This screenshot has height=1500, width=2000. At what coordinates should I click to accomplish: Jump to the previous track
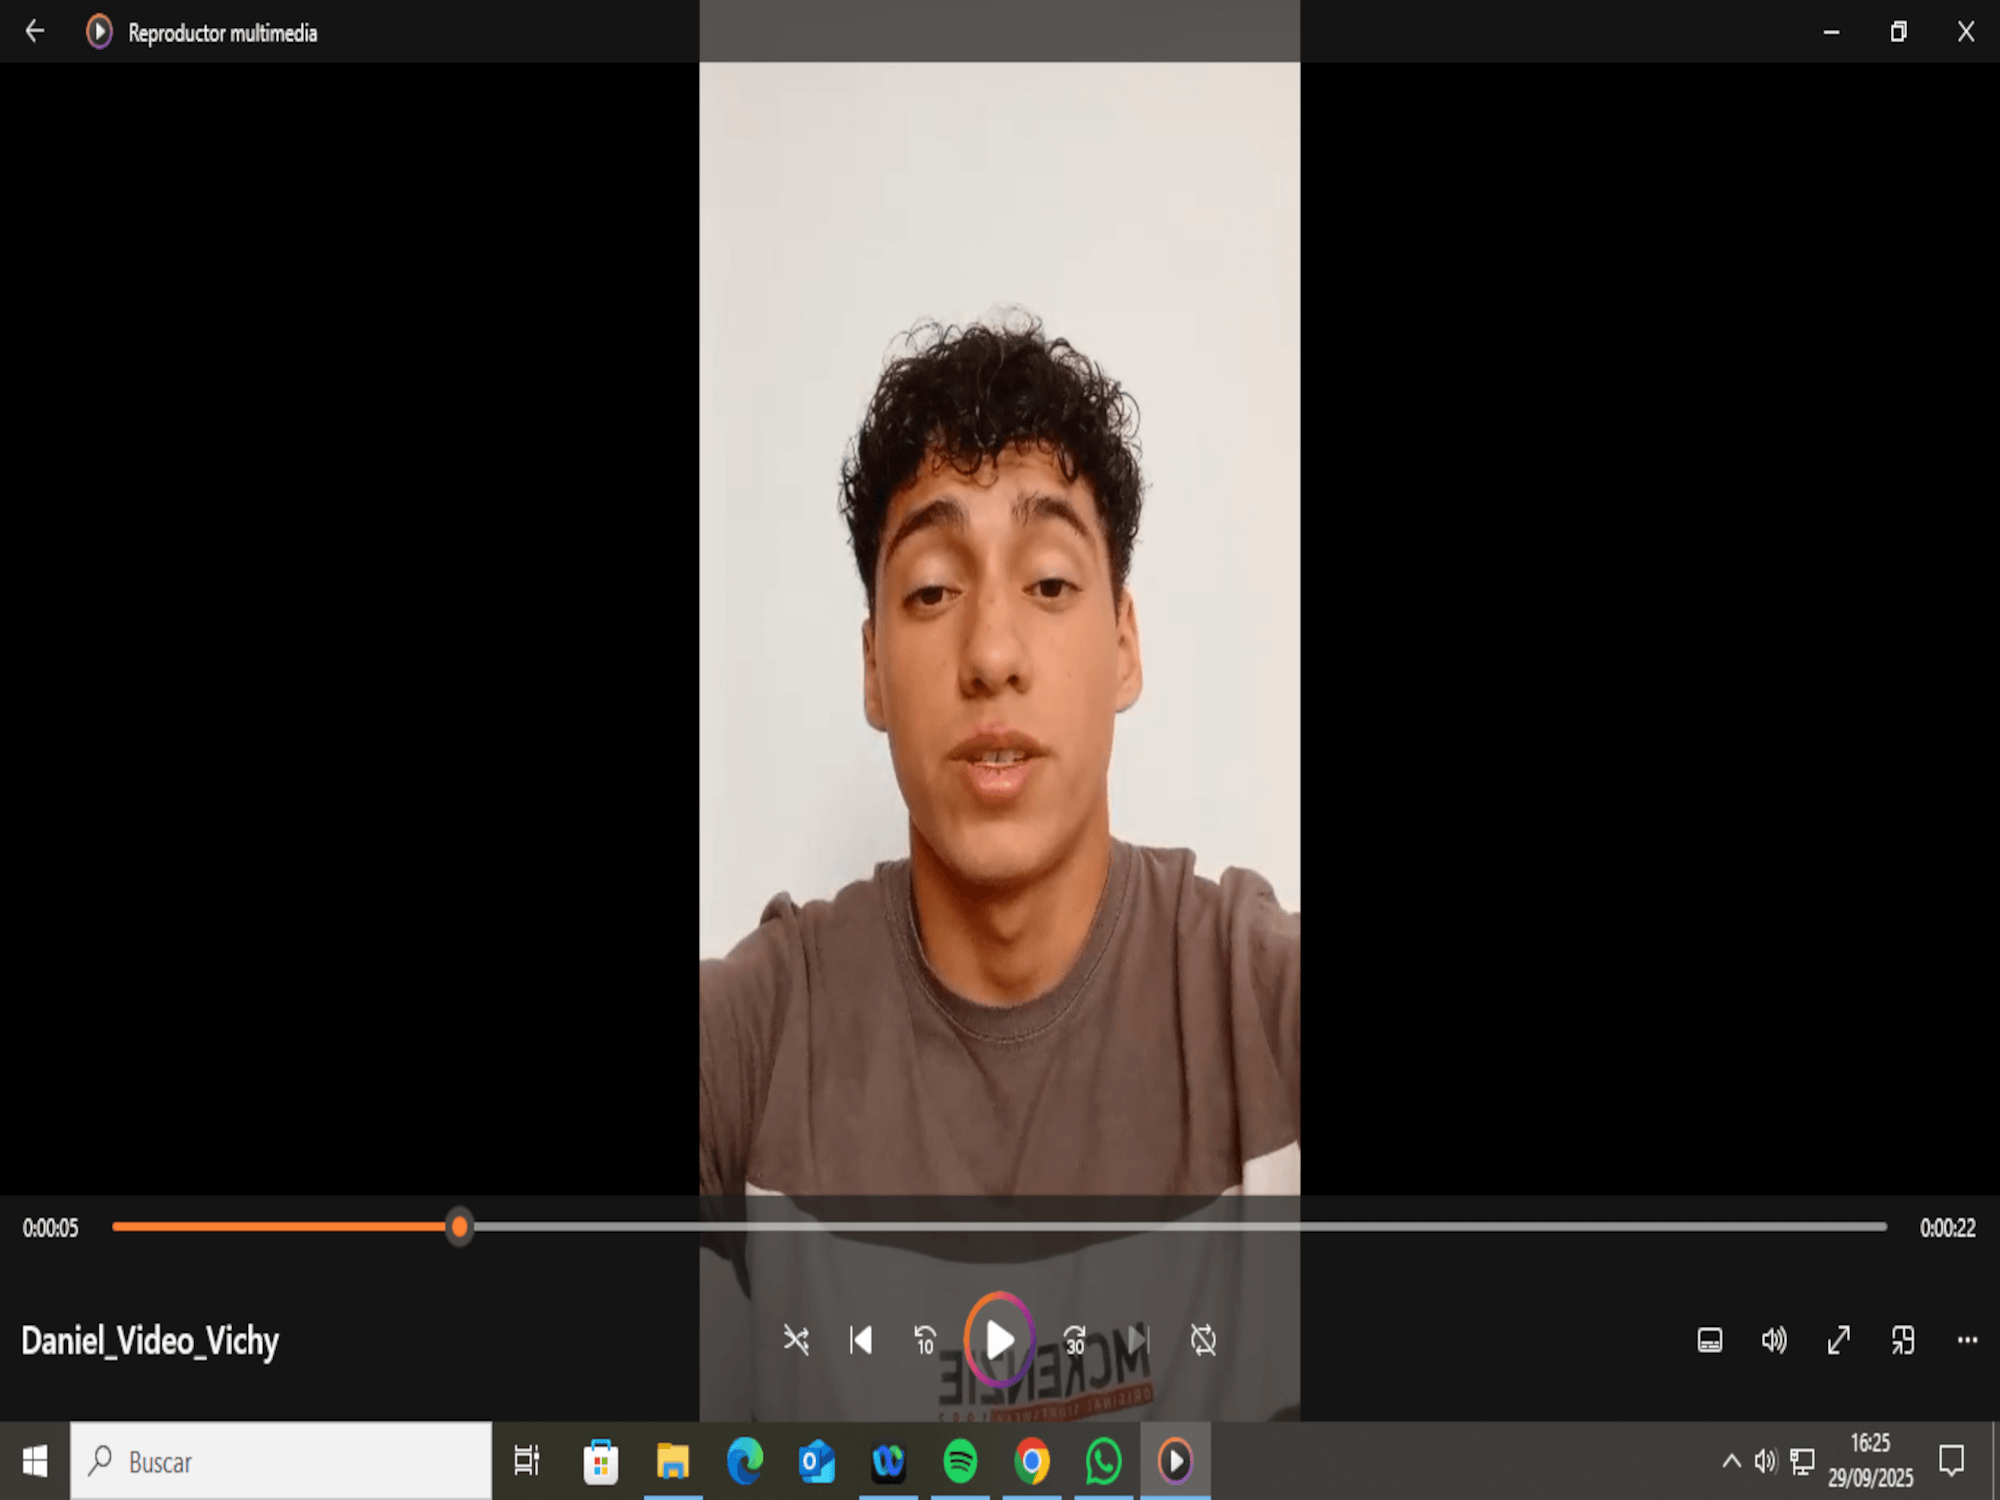click(861, 1340)
